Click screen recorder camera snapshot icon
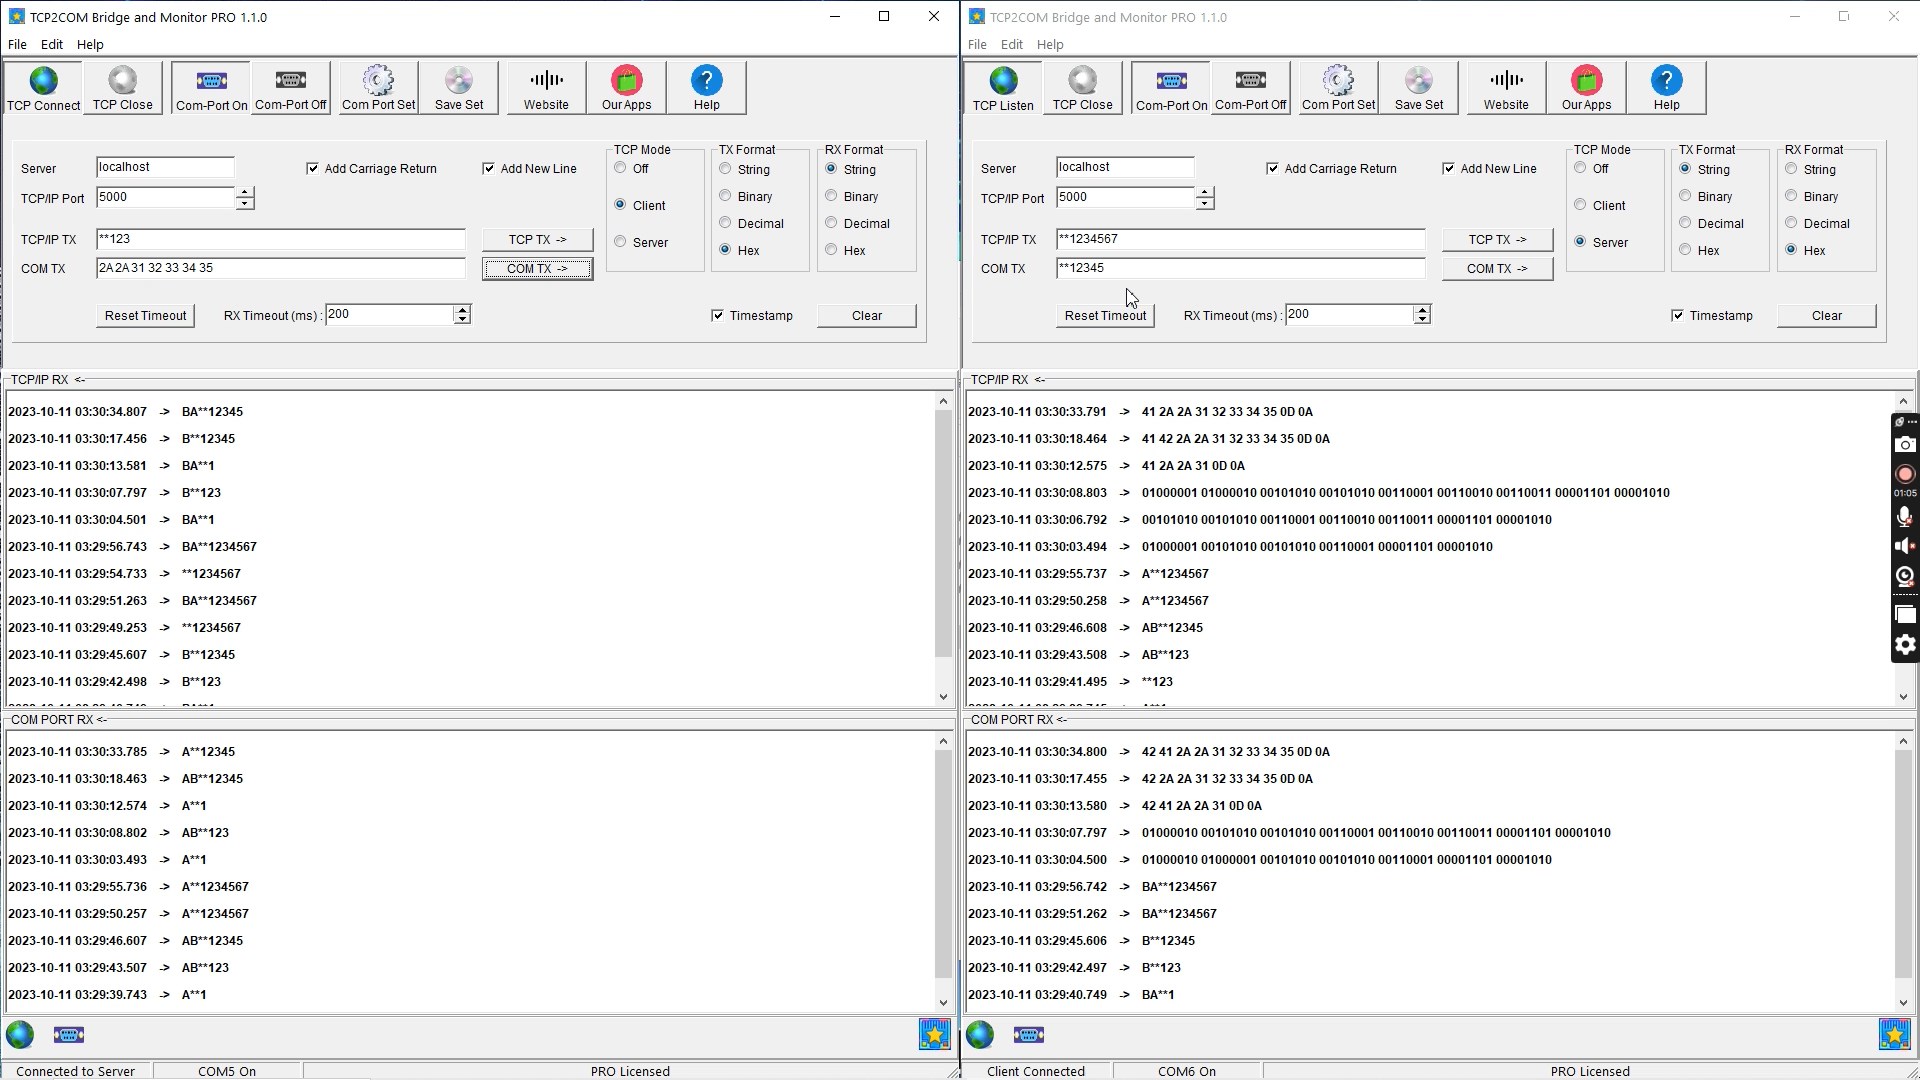1920x1080 pixels. click(1905, 445)
